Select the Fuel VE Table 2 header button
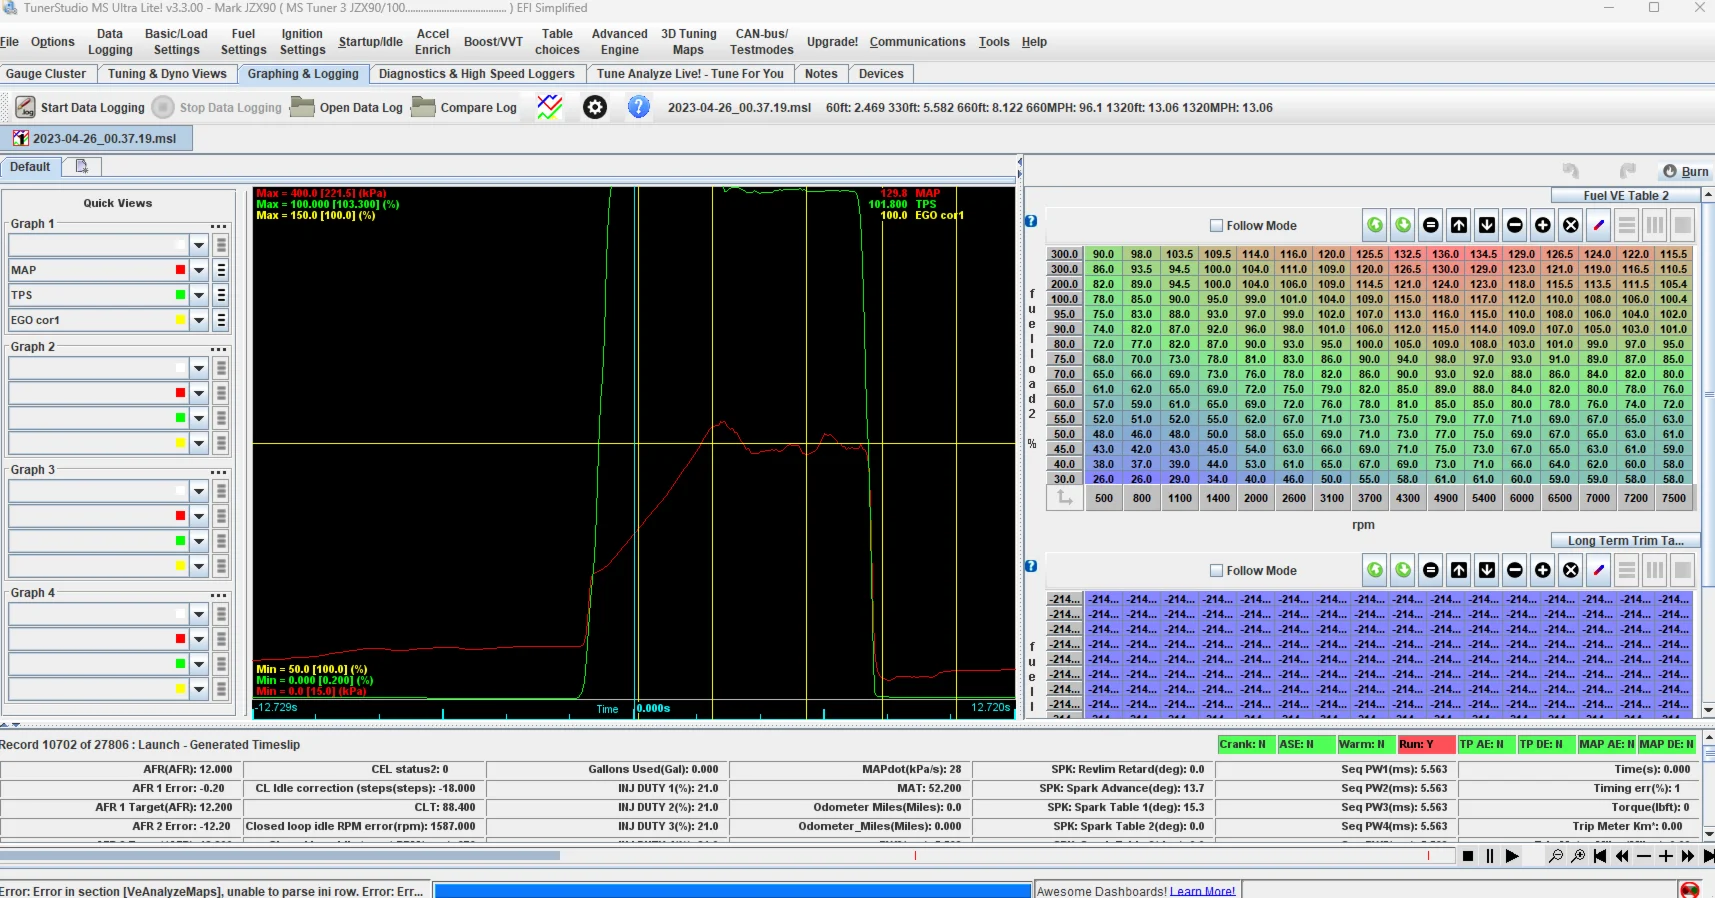The height and width of the screenshot is (898, 1715). [x=1625, y=196]
